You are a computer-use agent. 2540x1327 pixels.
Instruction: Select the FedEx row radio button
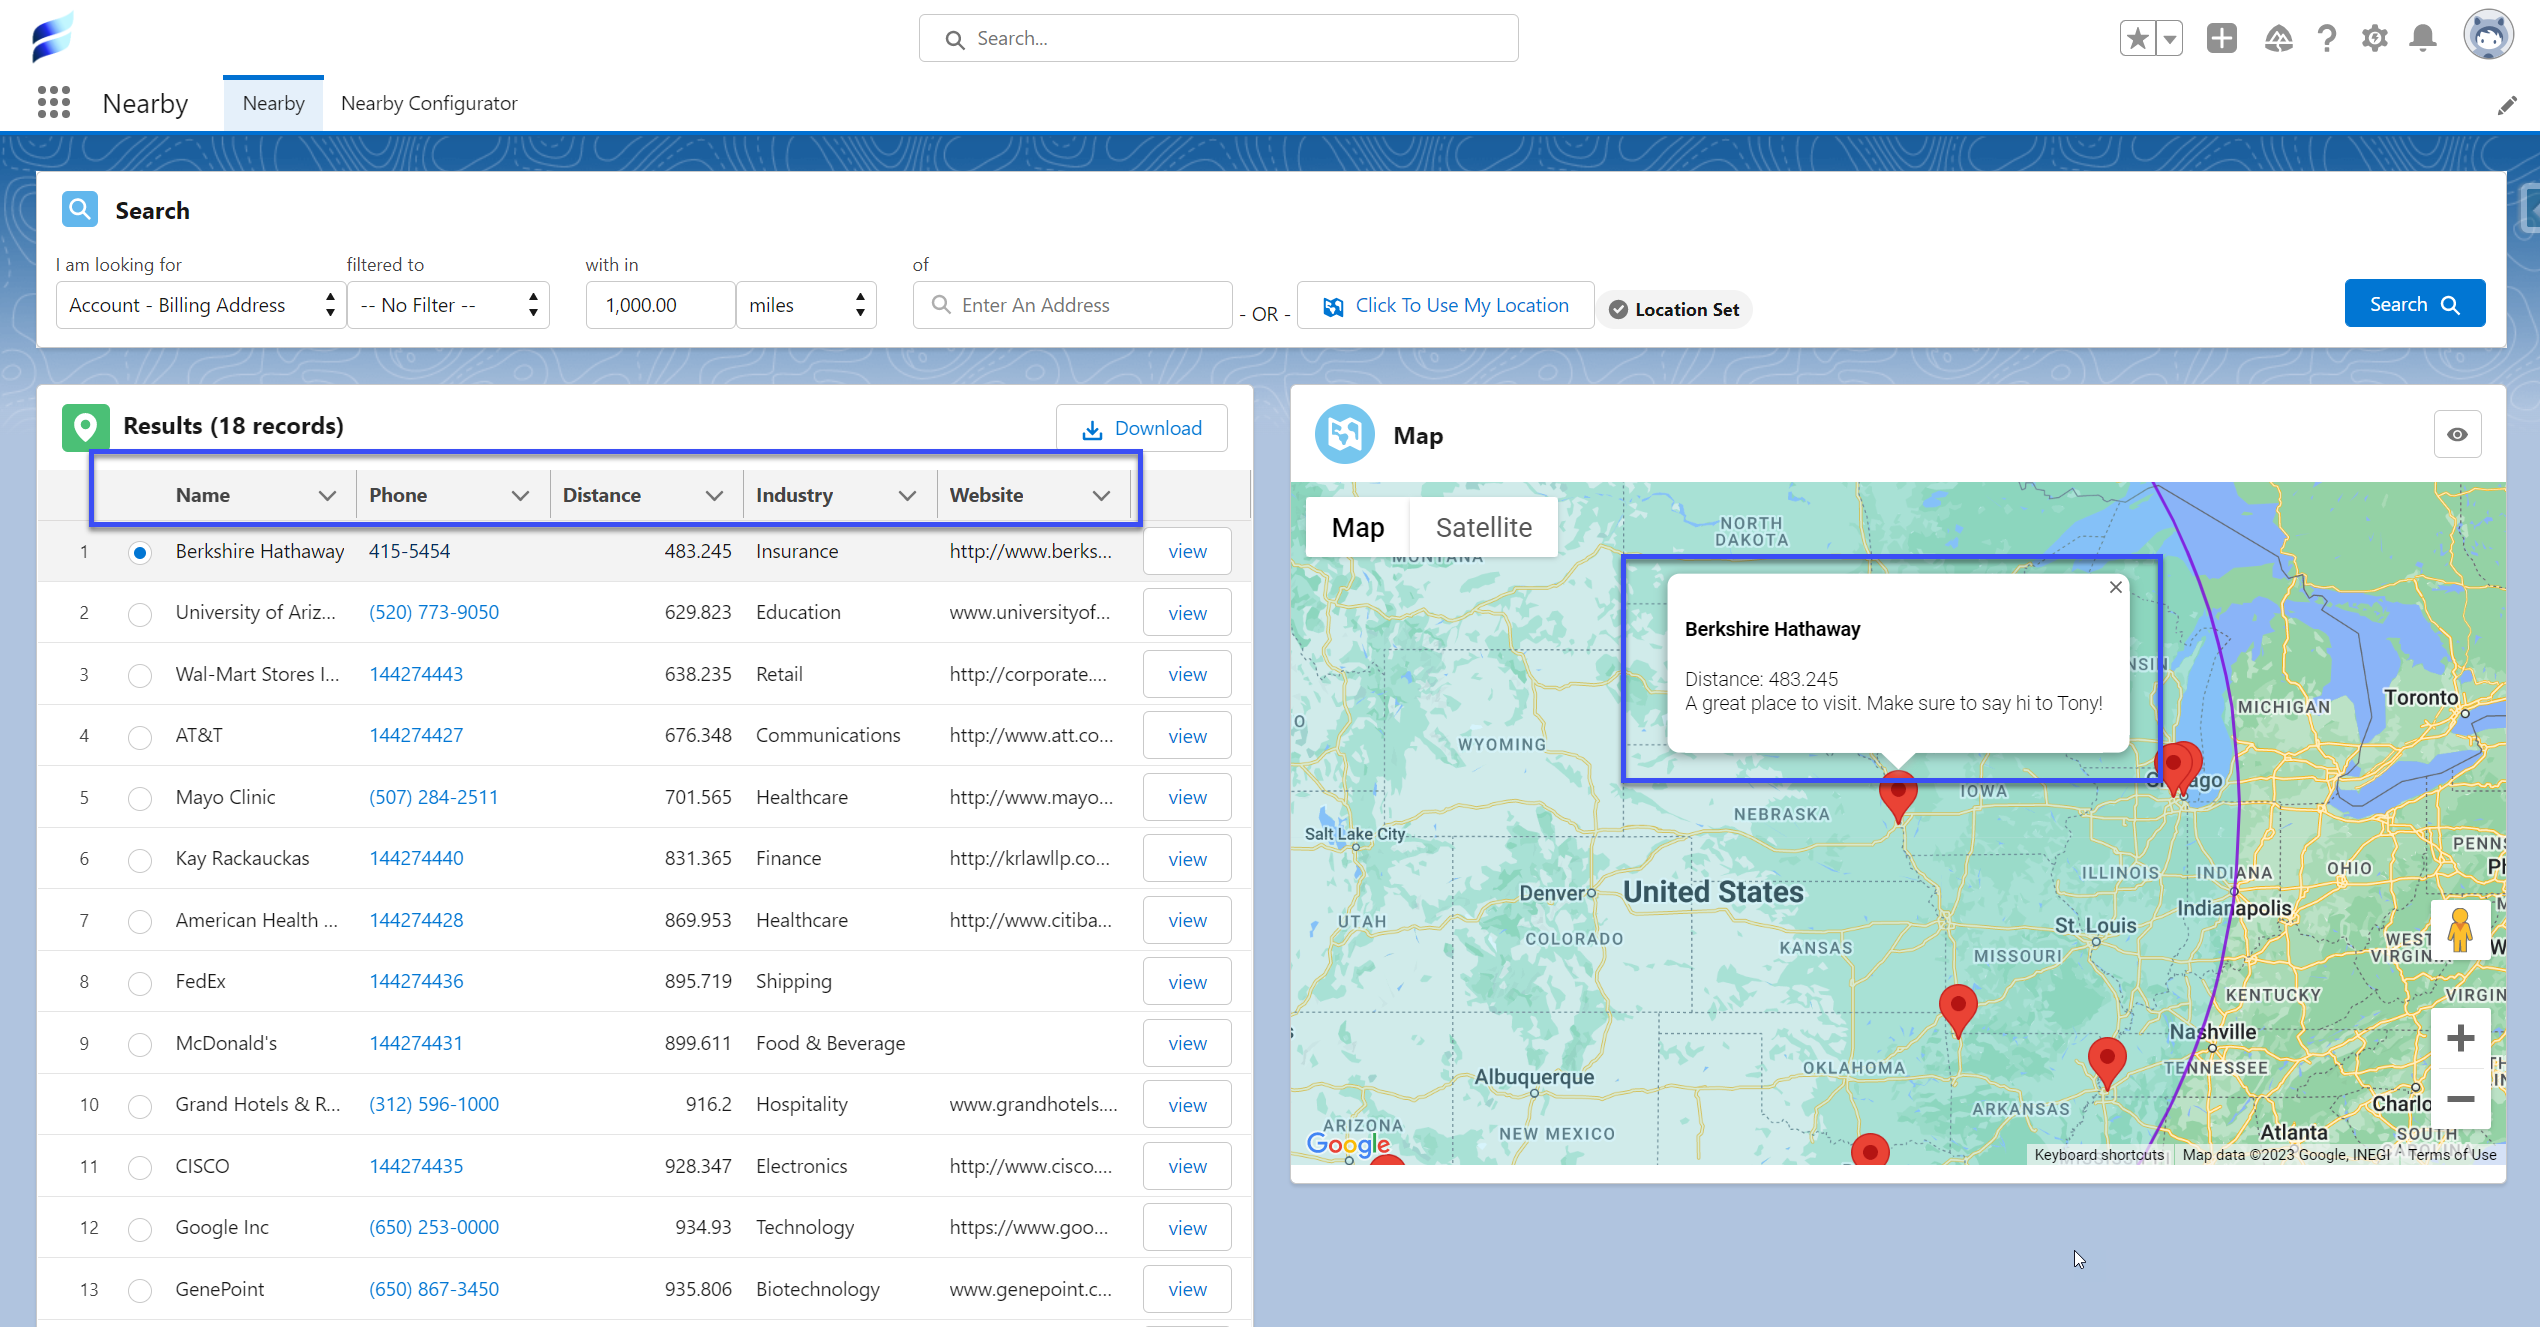140,983
